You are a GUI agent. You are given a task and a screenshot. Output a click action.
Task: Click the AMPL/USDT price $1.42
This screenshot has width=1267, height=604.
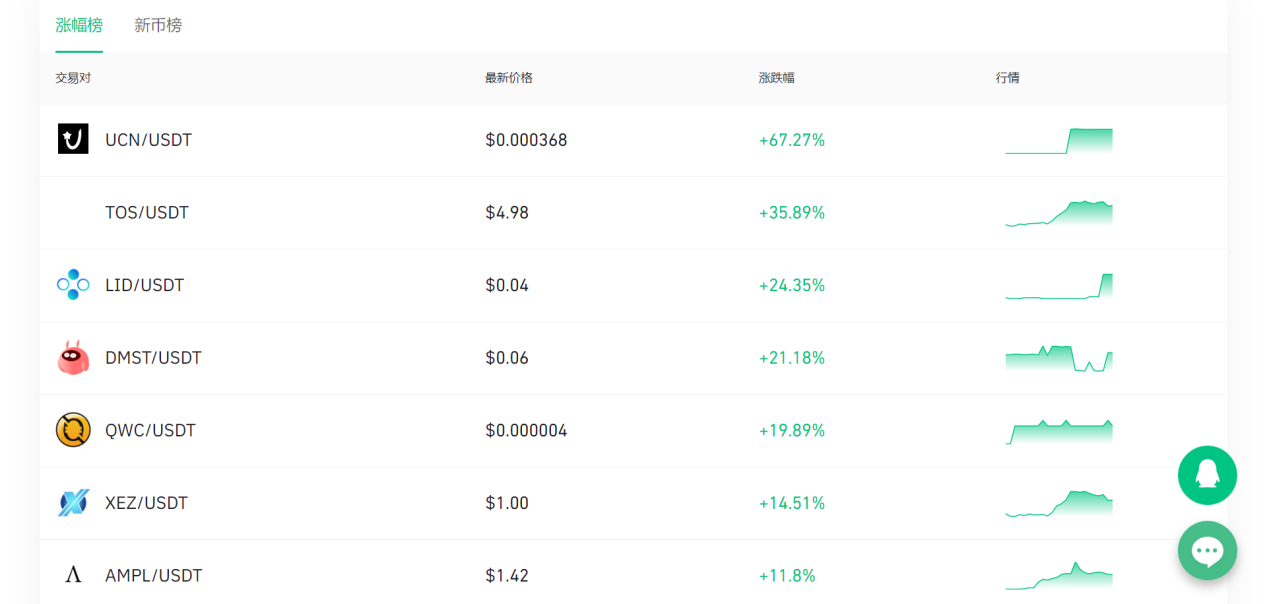coord(507,575)
